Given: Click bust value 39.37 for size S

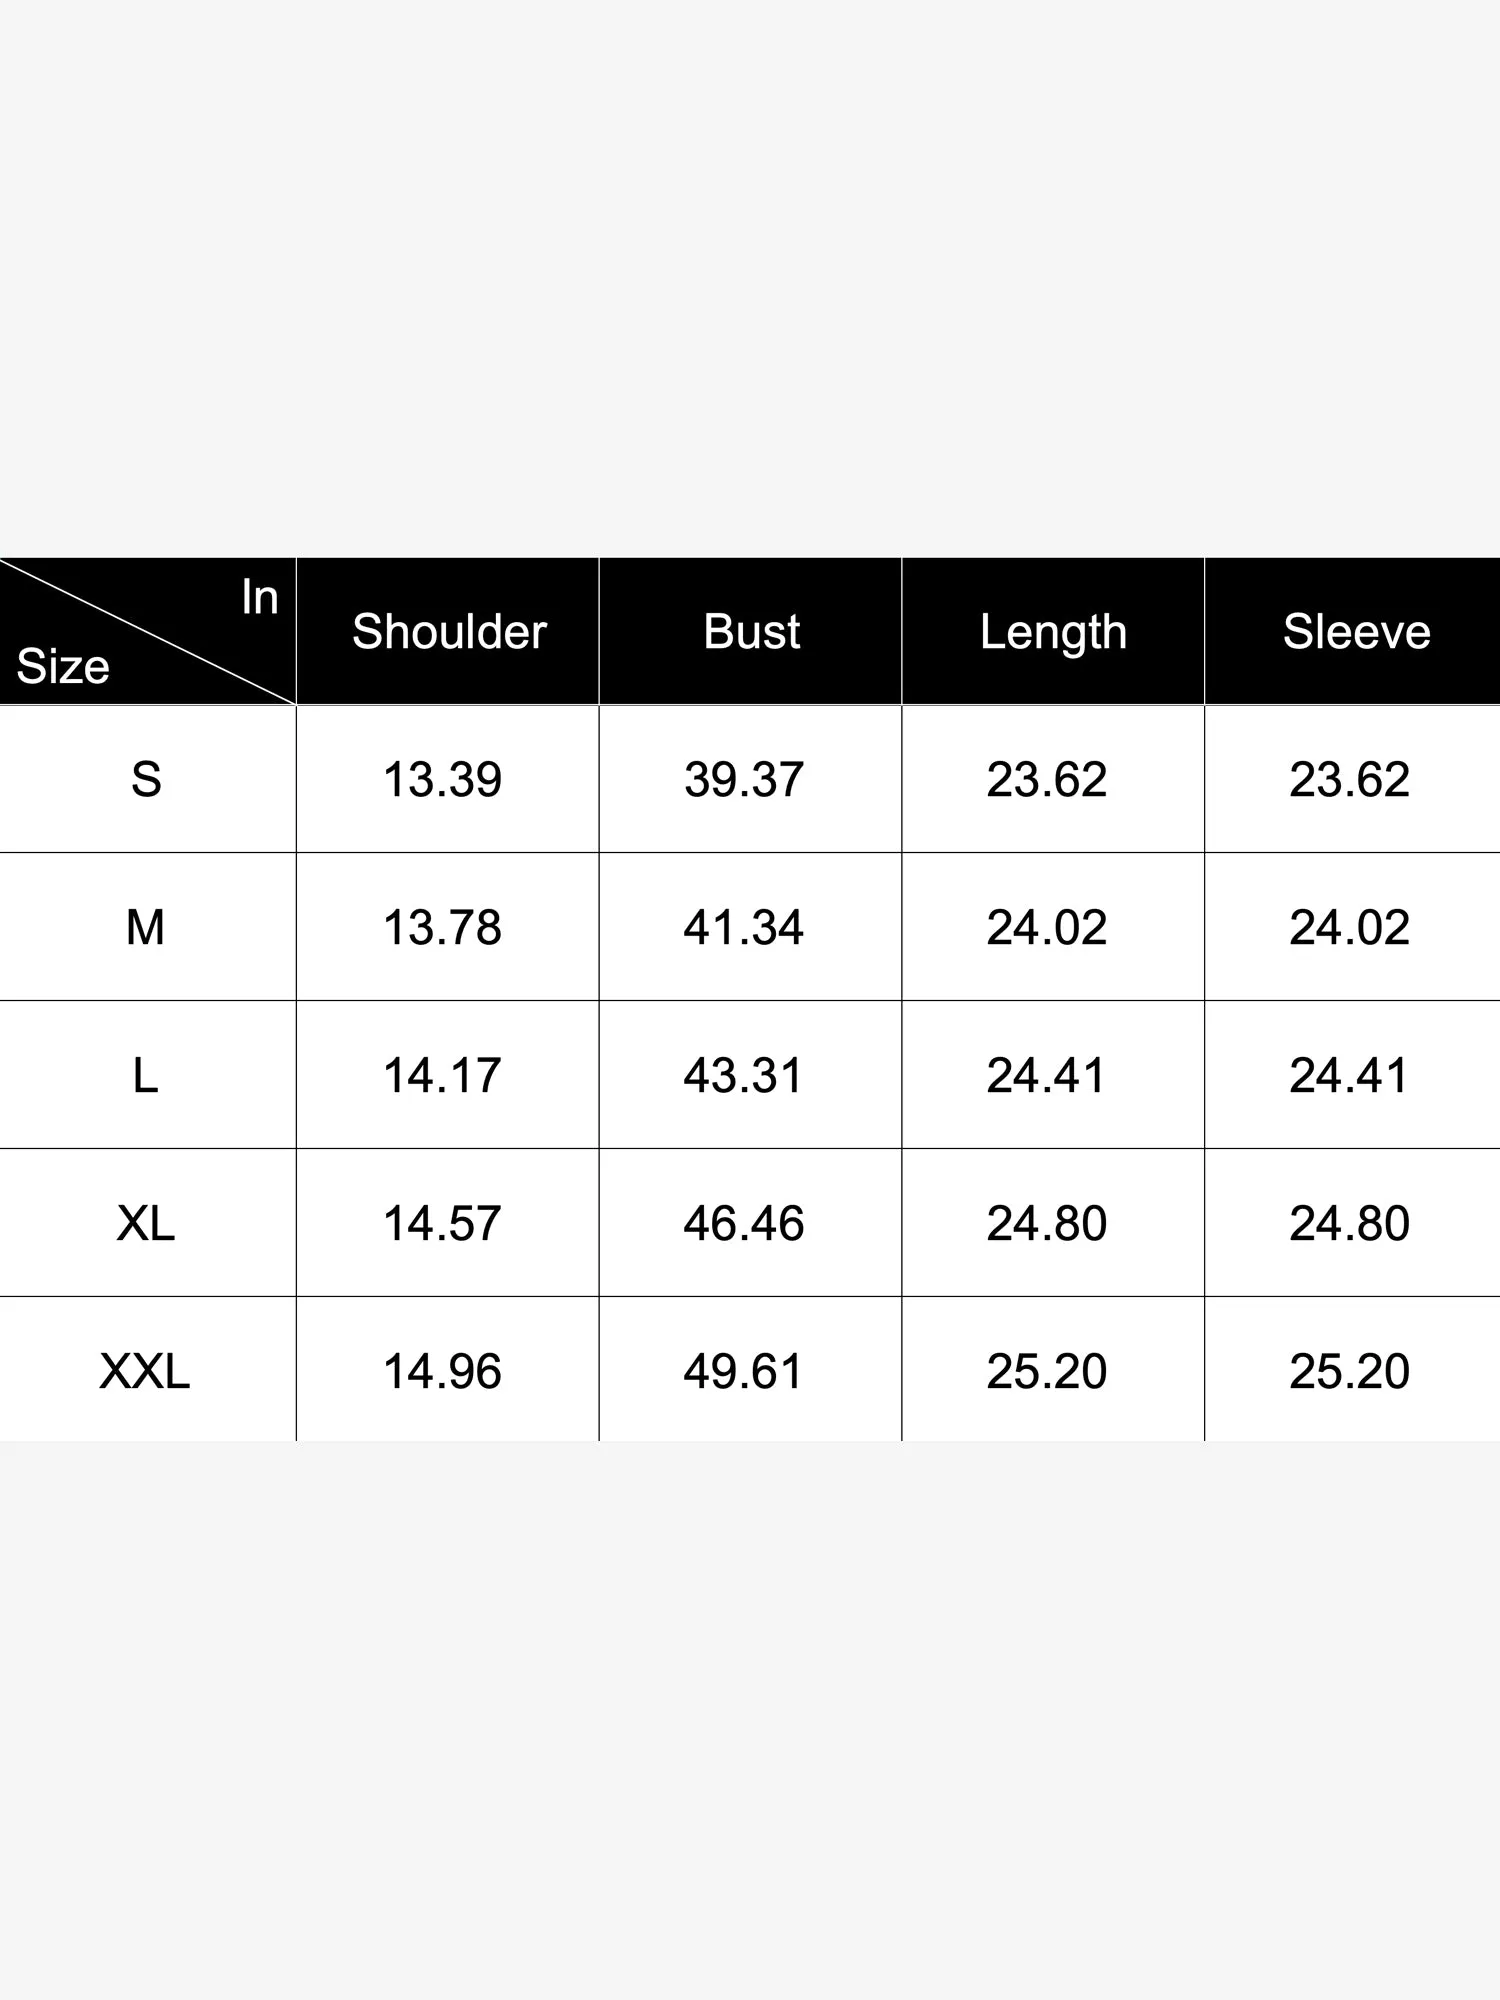Looking at the screenshot, I should (x=744, y=779).
